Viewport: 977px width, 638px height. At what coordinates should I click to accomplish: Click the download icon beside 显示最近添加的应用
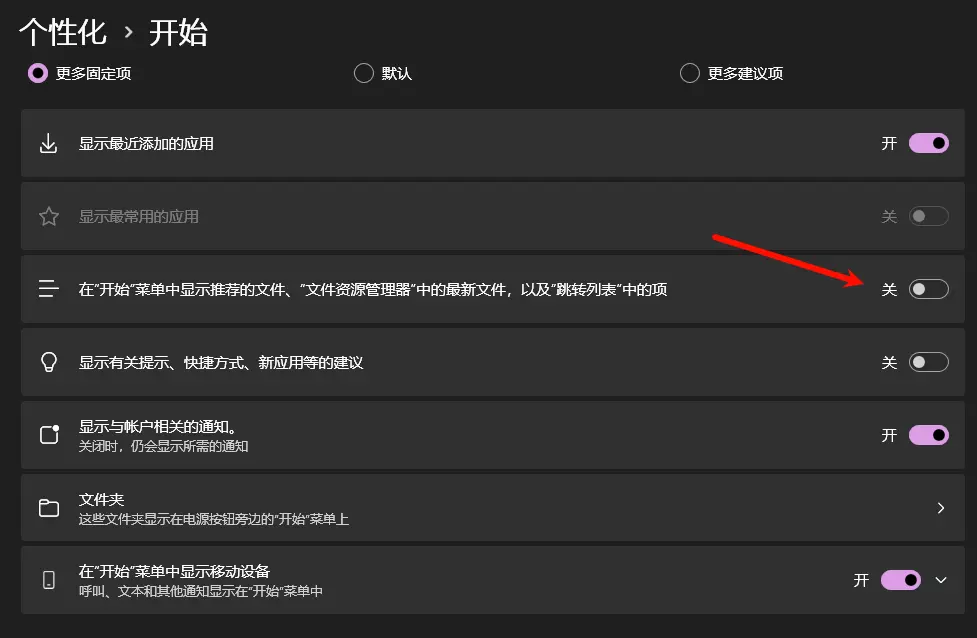pyautogui.click(x=48, y=143)
